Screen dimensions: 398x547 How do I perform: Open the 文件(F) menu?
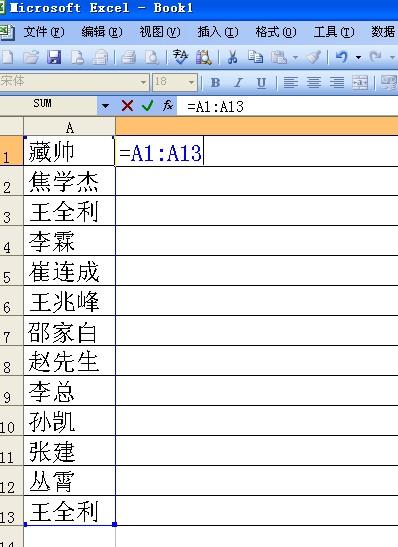coord(44,32)
